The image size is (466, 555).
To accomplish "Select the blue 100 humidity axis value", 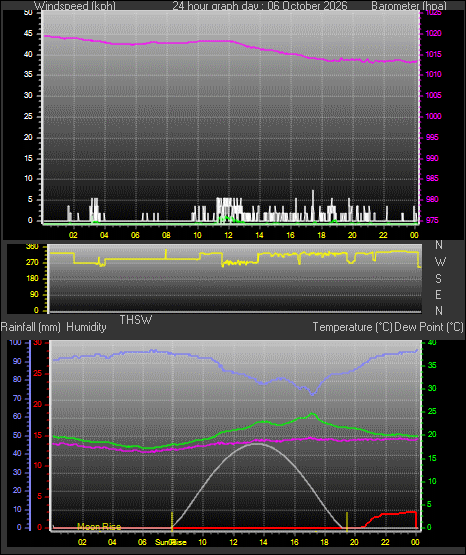I will tap(15, 343).
